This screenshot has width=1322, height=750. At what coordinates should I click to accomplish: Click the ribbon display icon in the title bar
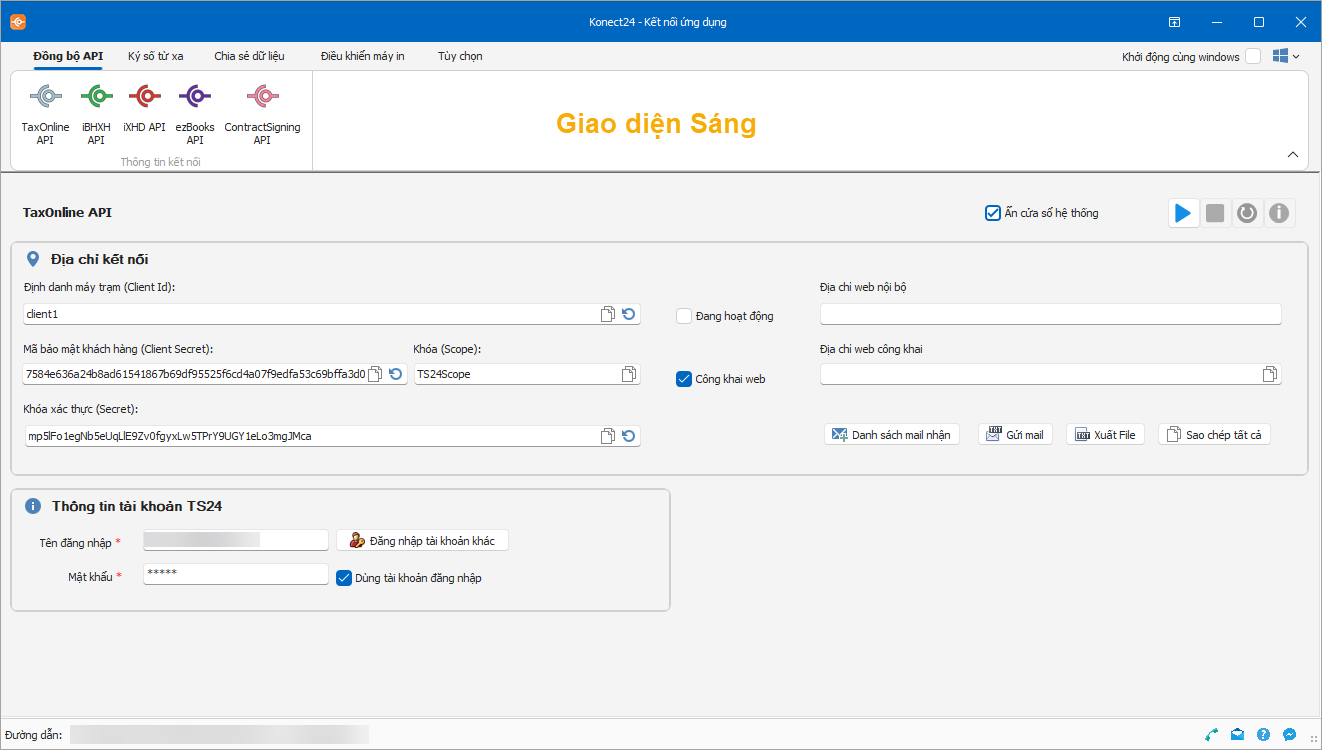pos(1175,21)
